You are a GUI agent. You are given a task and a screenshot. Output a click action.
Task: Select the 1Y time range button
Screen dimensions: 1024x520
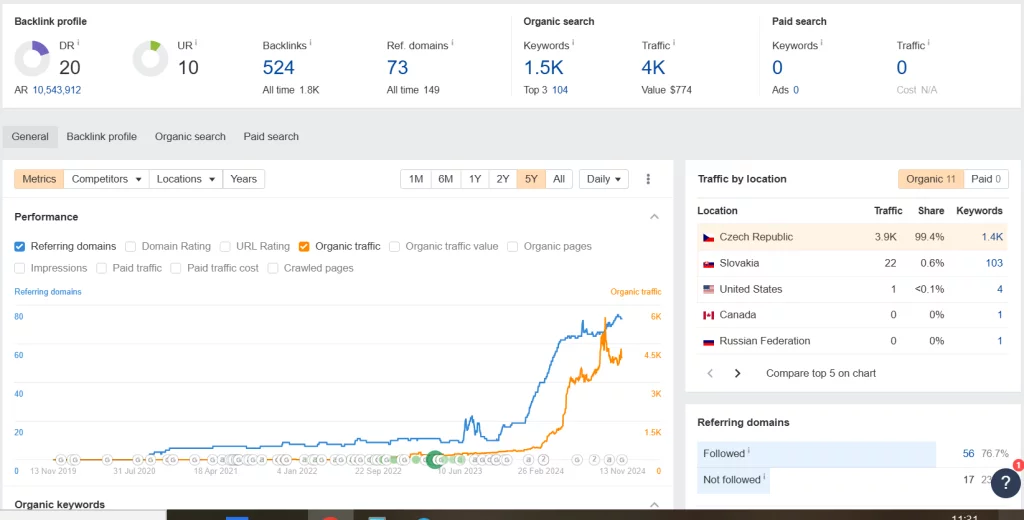coord(475,179)
